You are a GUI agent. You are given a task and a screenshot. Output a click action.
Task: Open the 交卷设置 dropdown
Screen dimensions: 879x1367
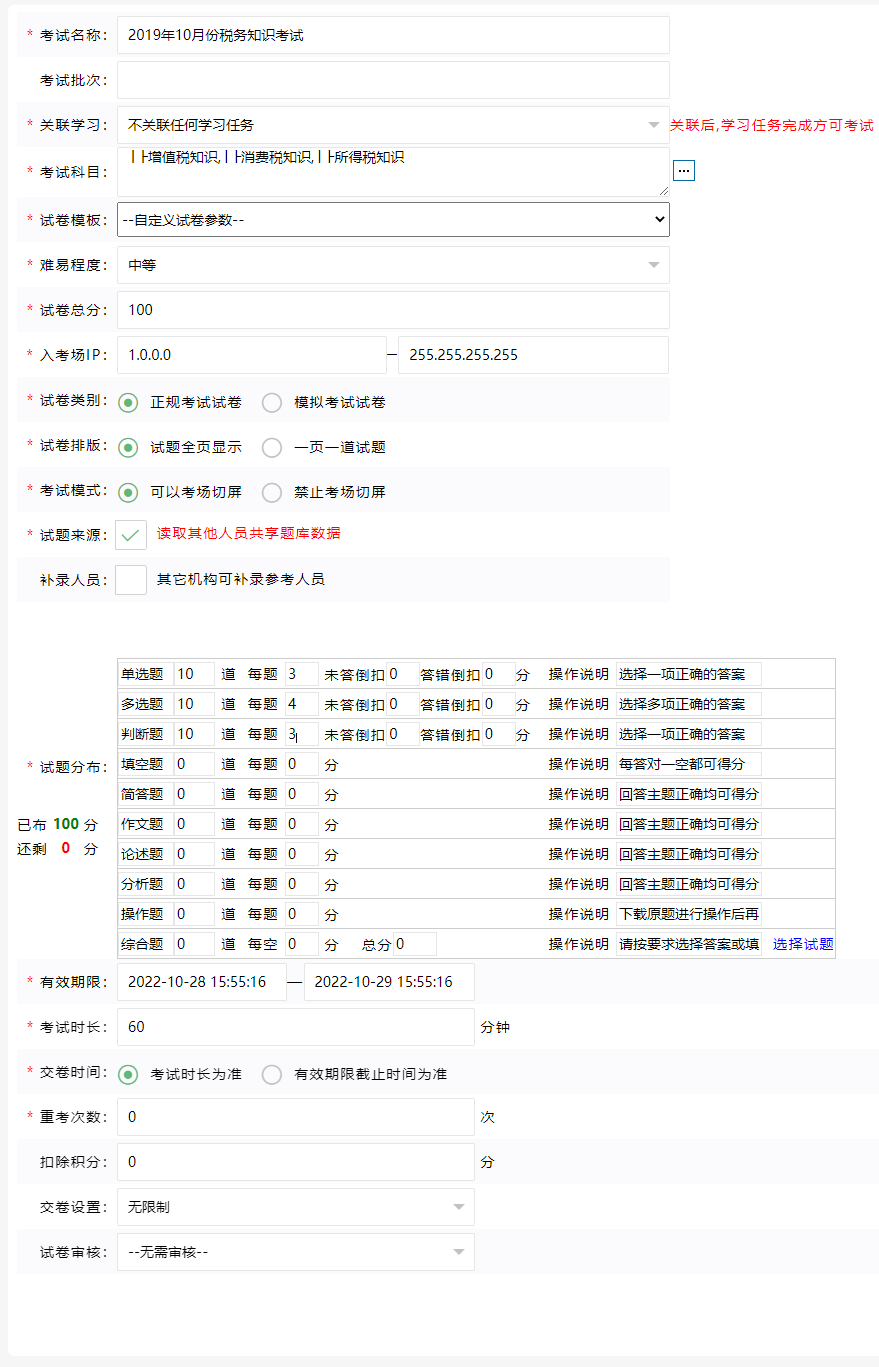296,1207
